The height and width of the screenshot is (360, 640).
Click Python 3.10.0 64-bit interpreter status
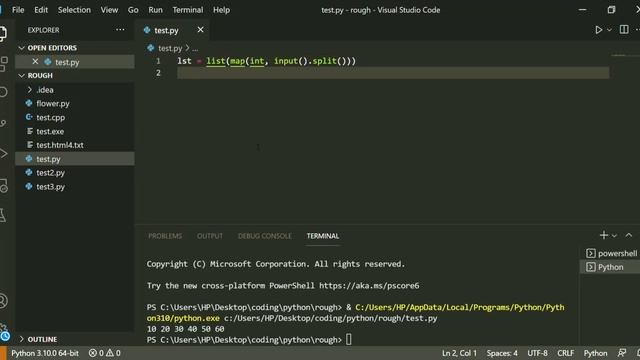click(45, 353)
